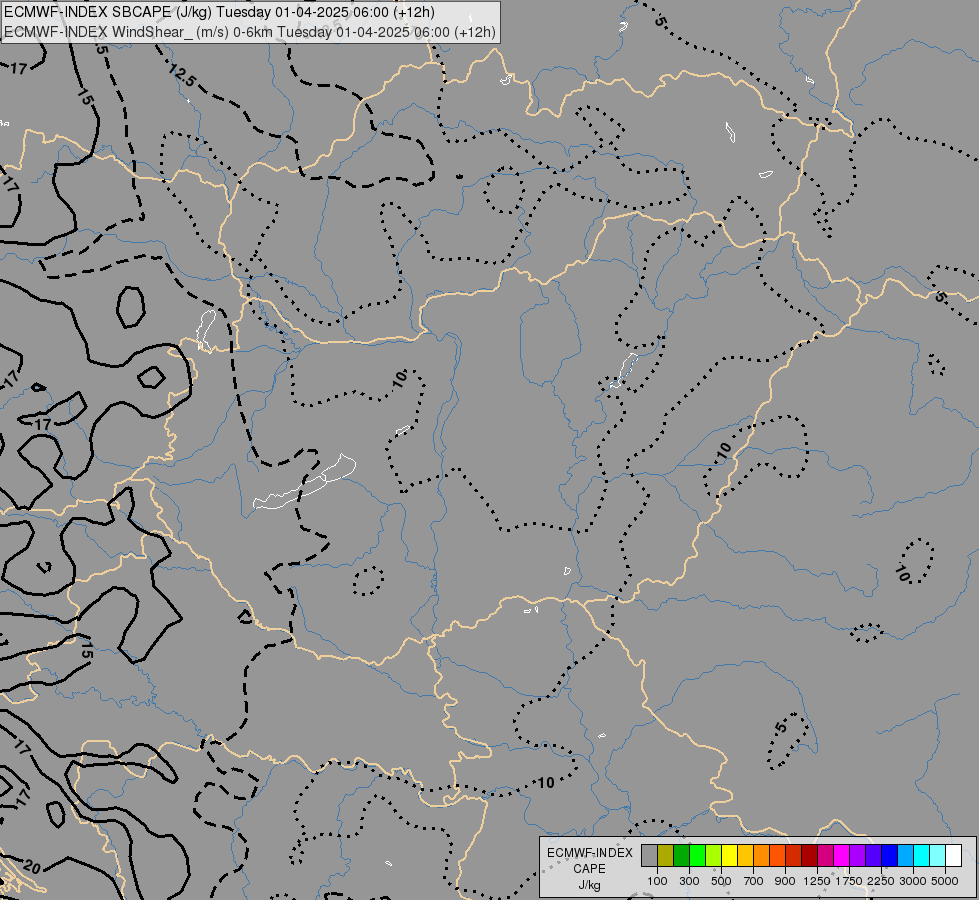Click the legend value 2250
This screenshot has width=979, height=900.
pyautogui.click(x=881, y=881)
